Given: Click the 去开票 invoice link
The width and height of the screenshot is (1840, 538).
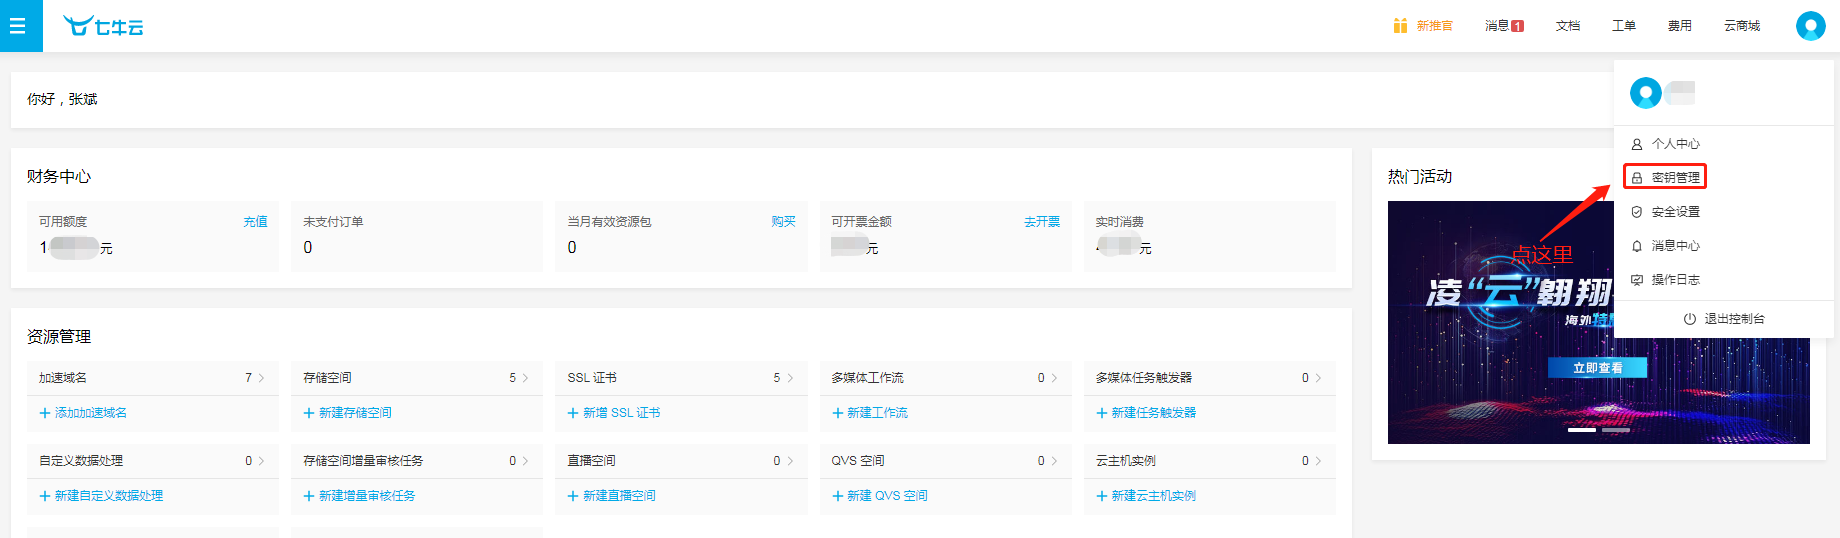Looking at the screenshot, I should (x=1042, y=222).
